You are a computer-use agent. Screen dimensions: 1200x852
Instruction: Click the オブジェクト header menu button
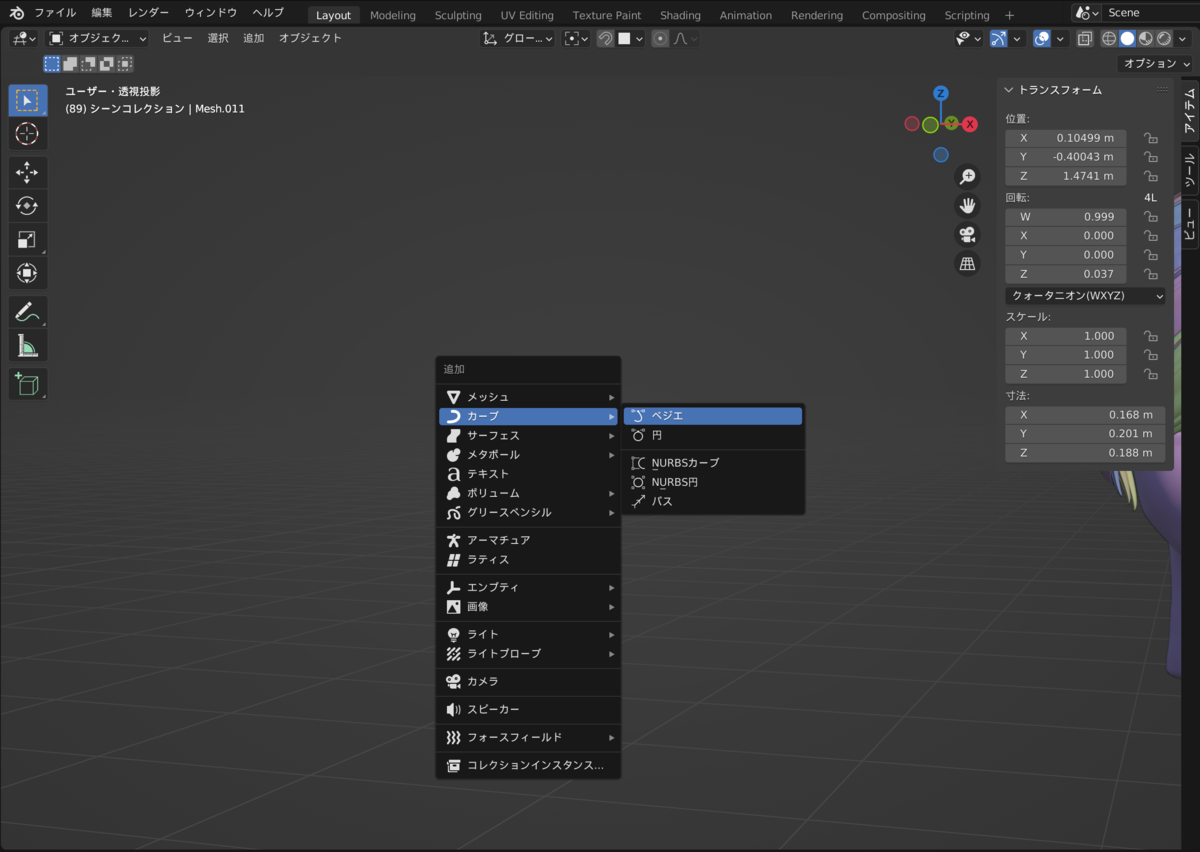[x=310, y=38]
